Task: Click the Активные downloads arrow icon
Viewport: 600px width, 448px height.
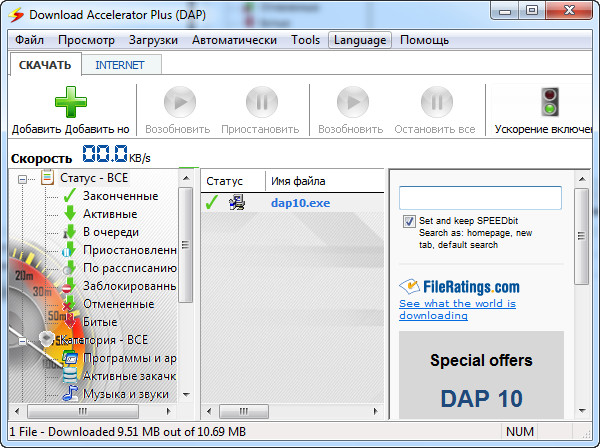Action: point(70,214)
